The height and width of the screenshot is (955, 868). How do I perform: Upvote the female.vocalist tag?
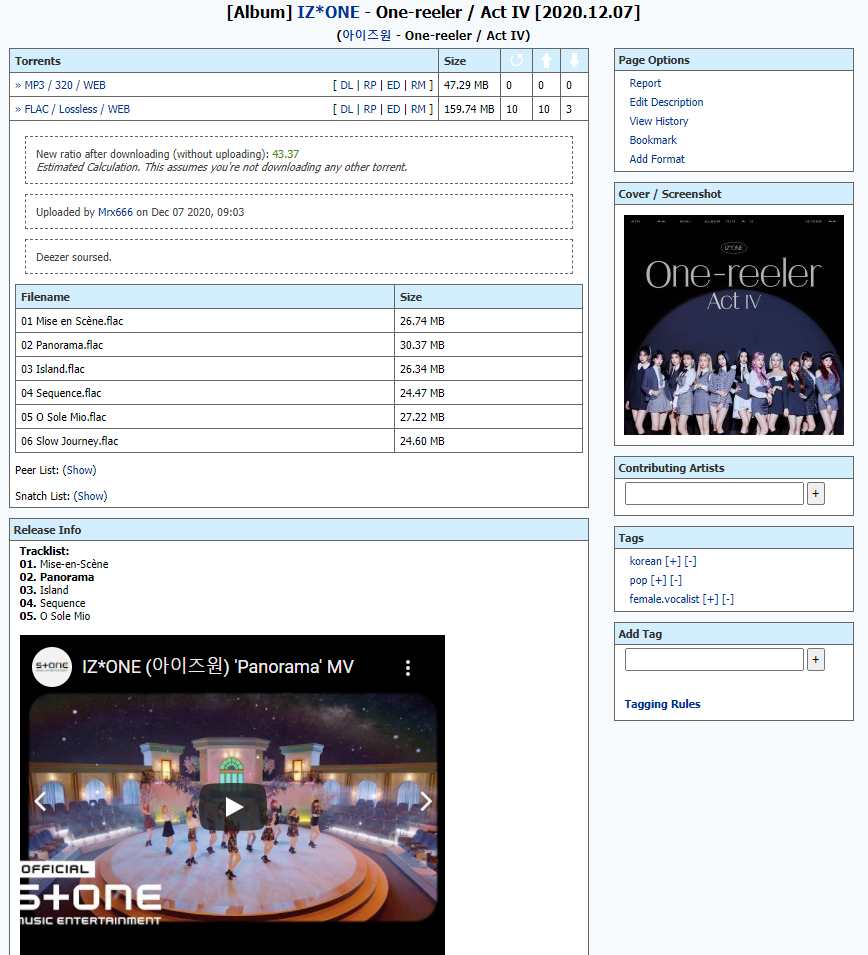point(710,600)
